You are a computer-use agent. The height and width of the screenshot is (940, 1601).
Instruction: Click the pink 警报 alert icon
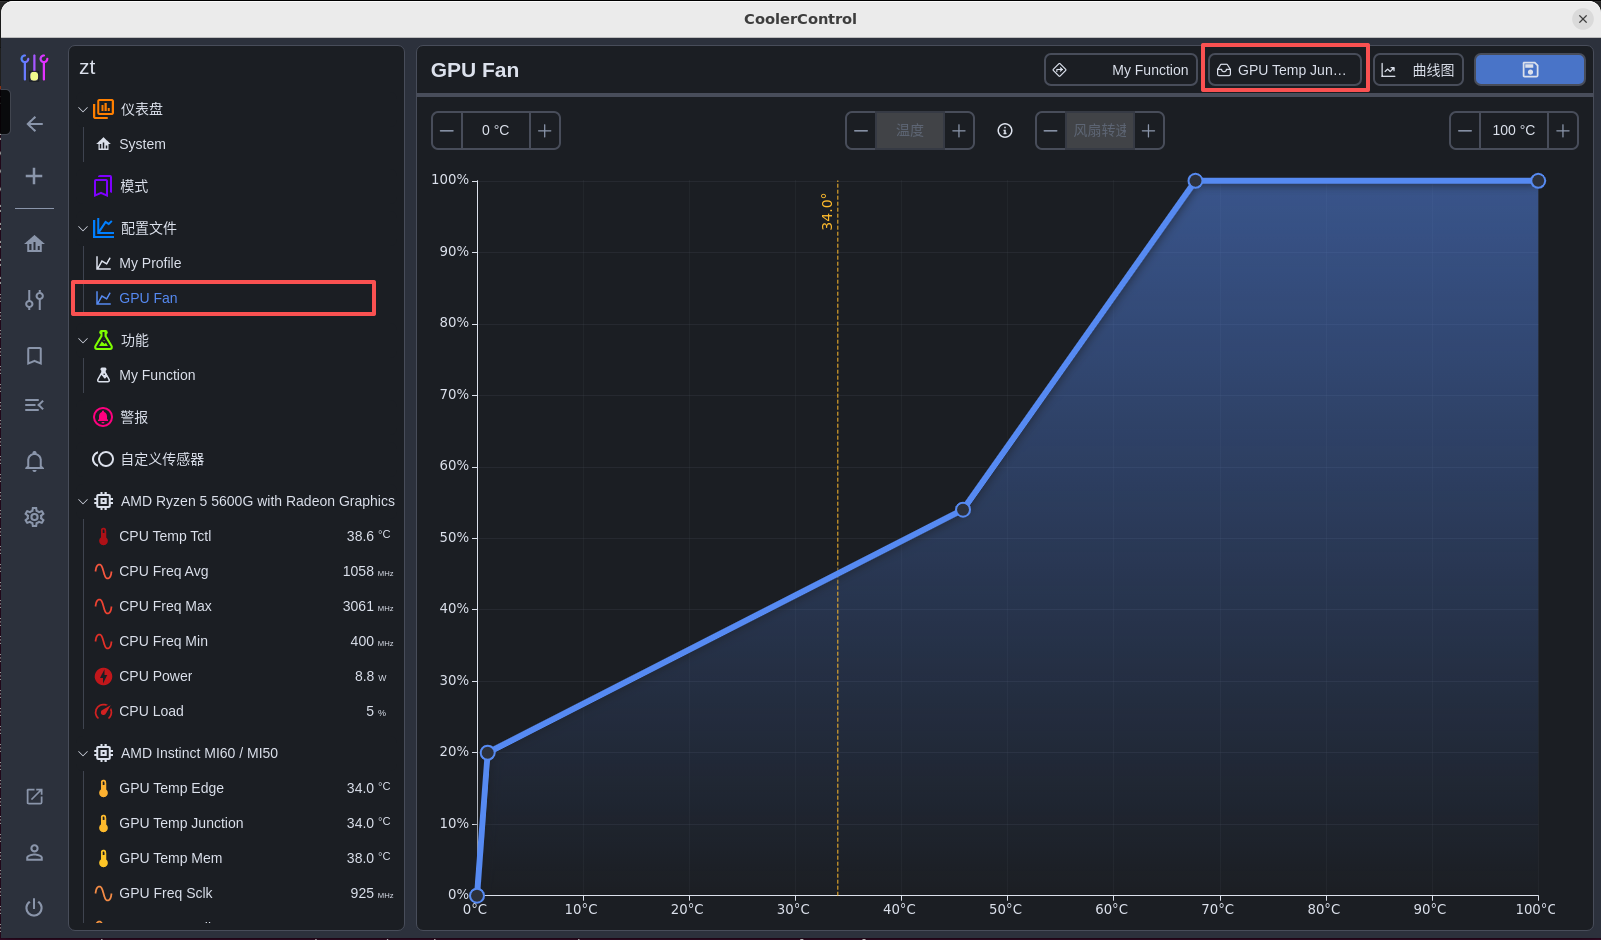[102, 417]
